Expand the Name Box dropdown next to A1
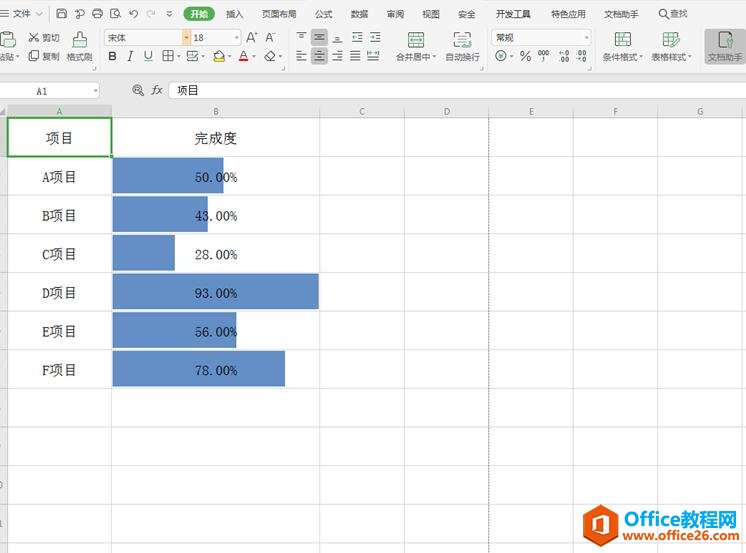Viewport: 746px width, 553px height. click(95, 90)
